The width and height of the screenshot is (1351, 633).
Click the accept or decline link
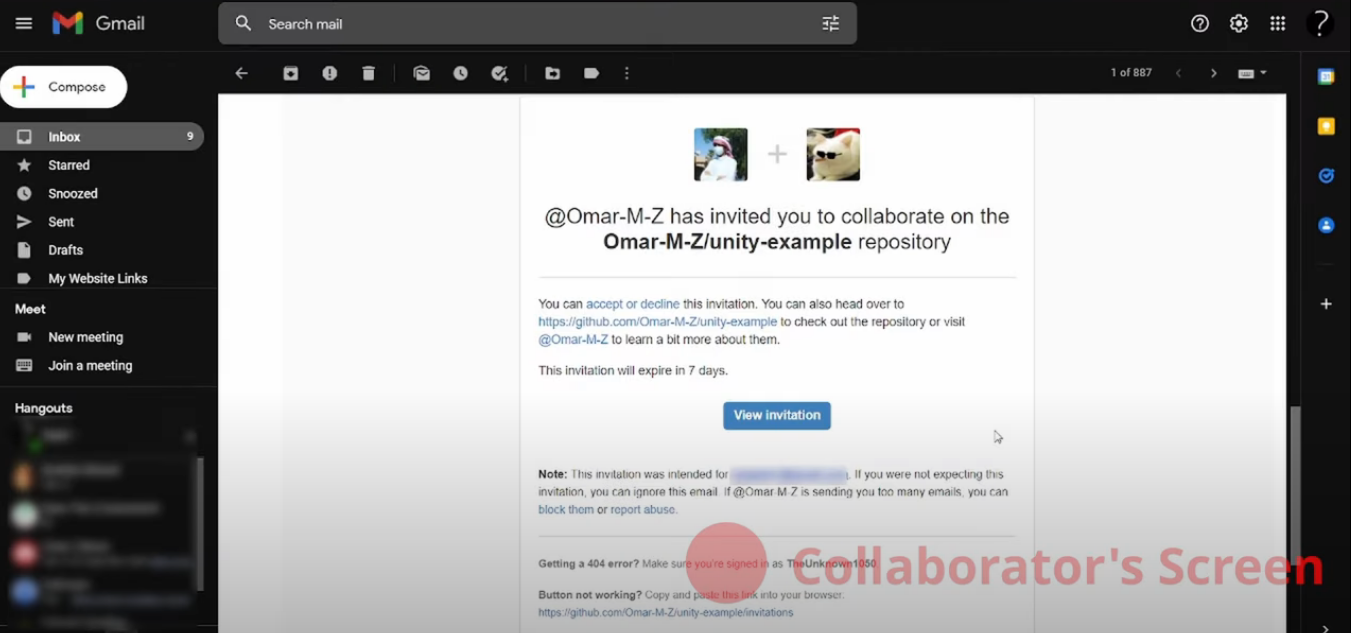[x=633, y=304]
